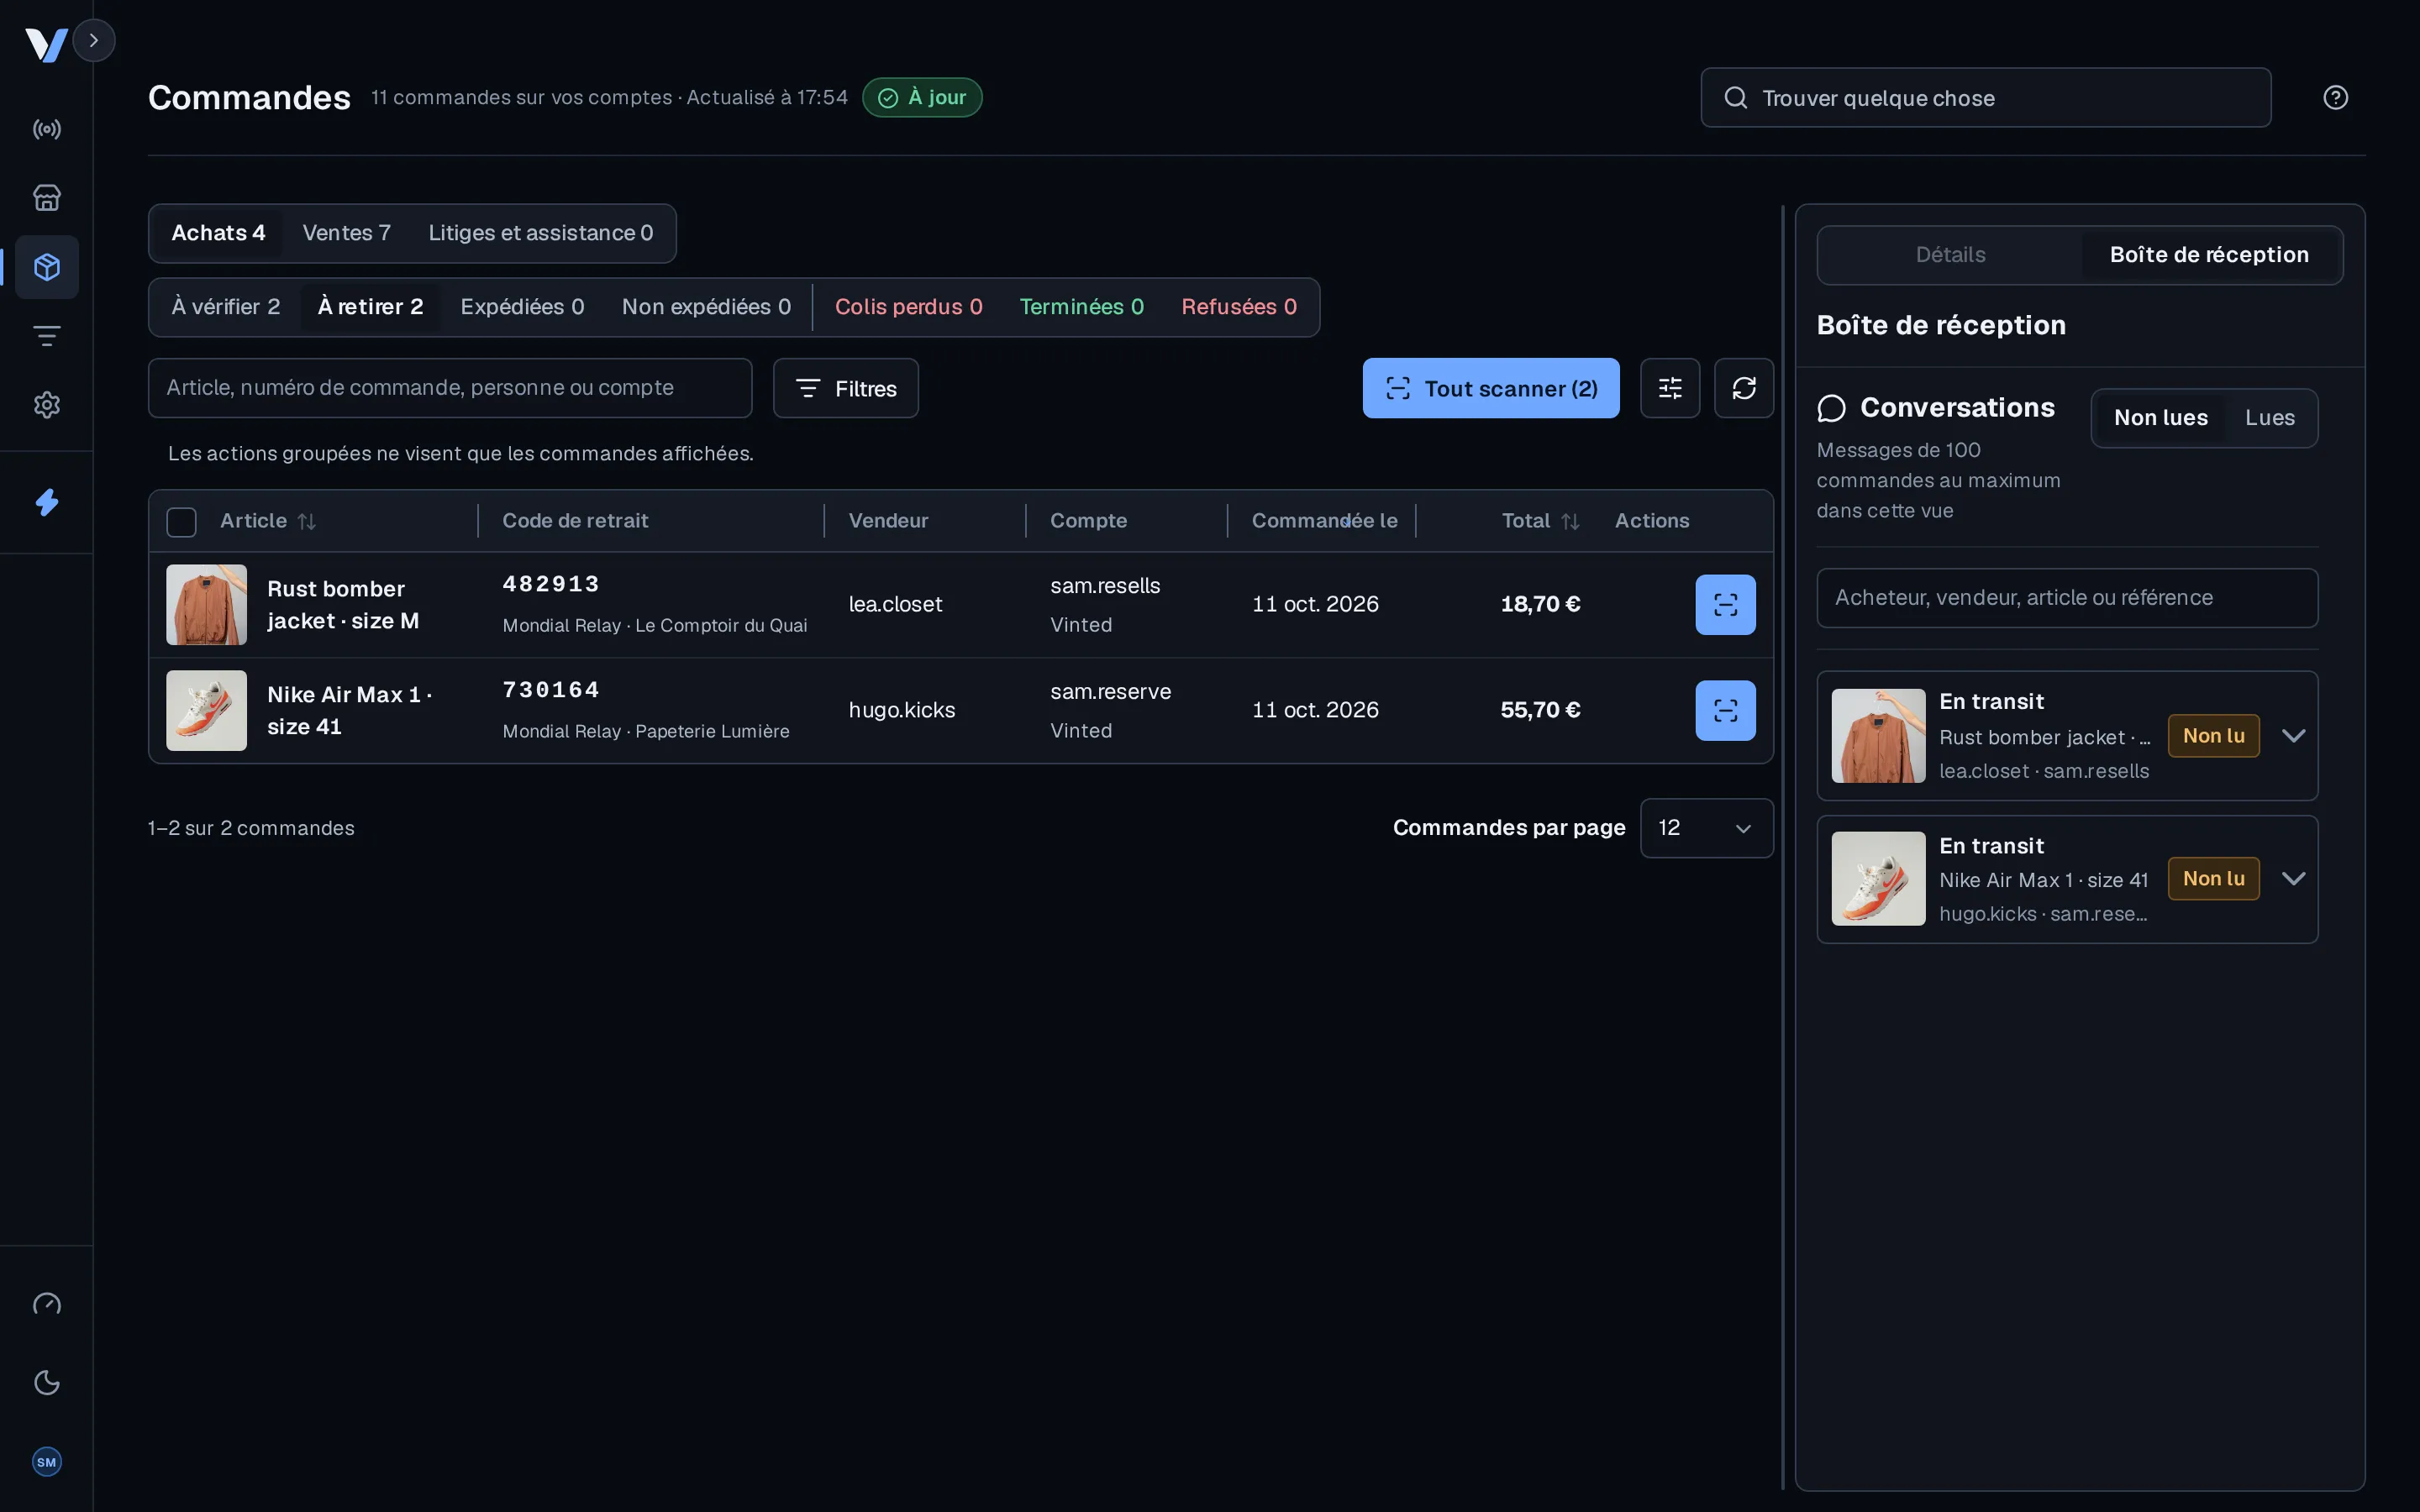Open the Détails panel tab
This screenshot has width=2420, height=1512.
pyautogui.click(x=1950, y=255)
